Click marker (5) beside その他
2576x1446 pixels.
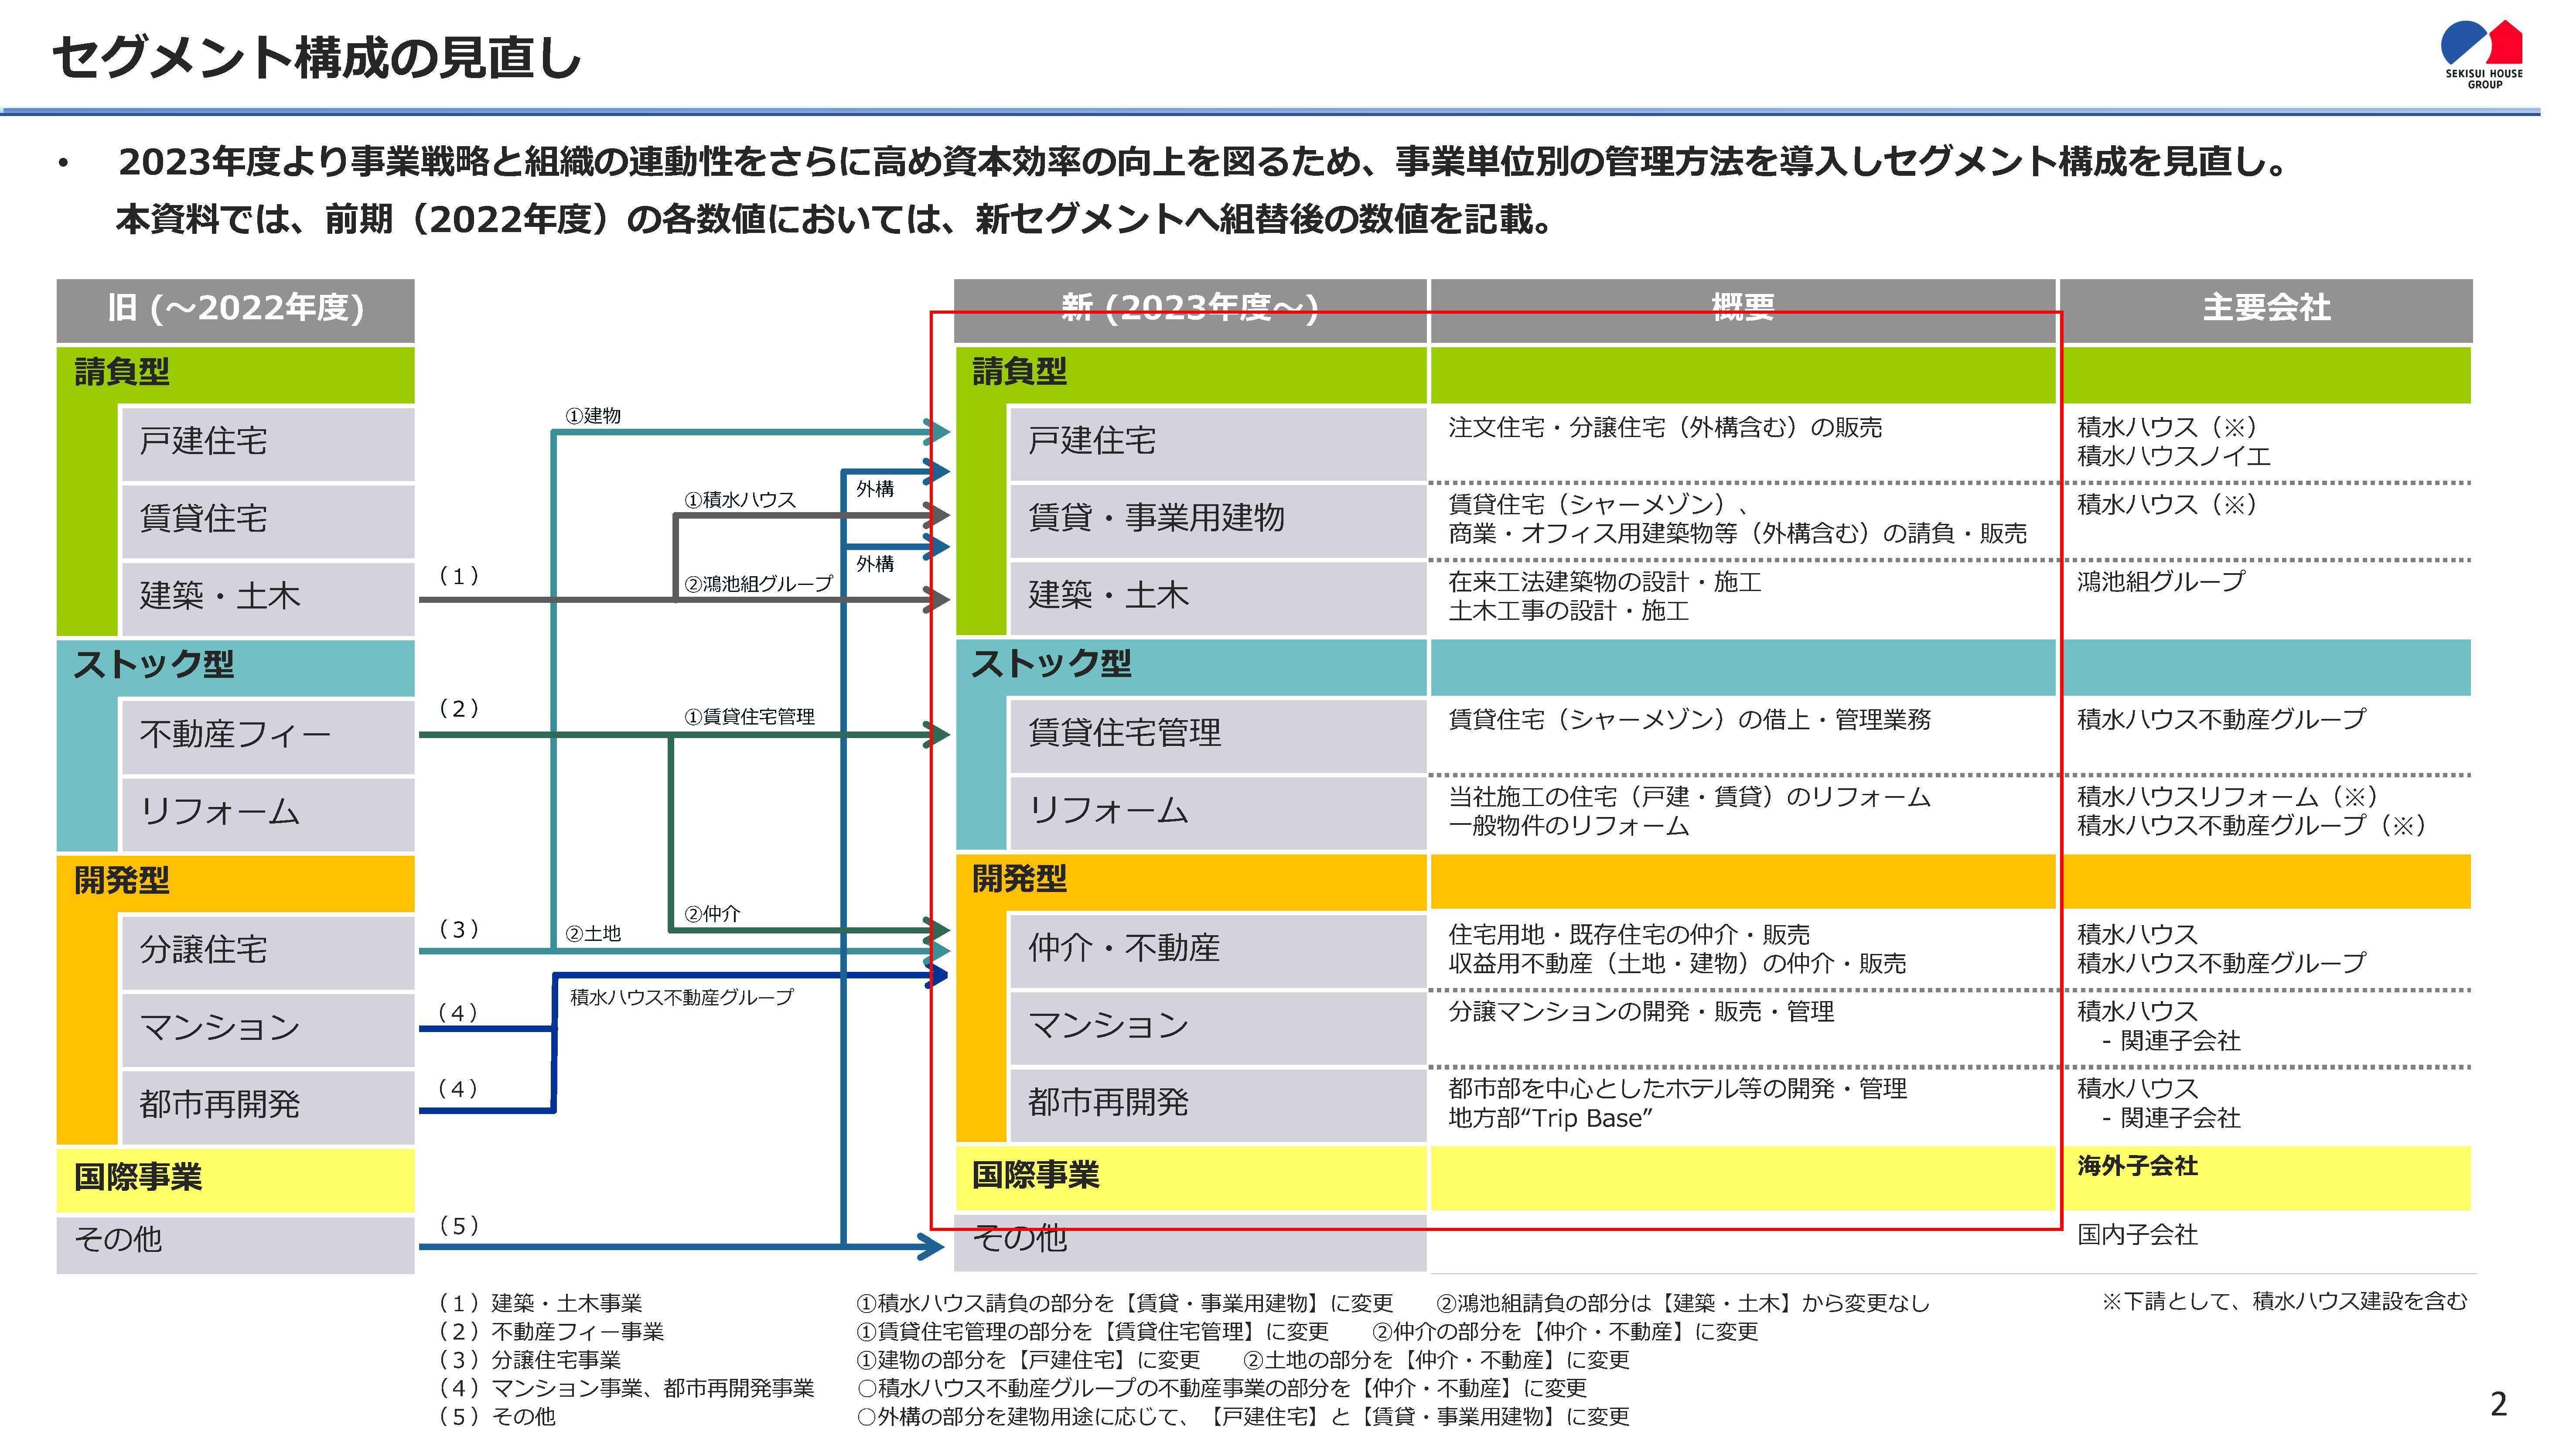coord(459,1226)
